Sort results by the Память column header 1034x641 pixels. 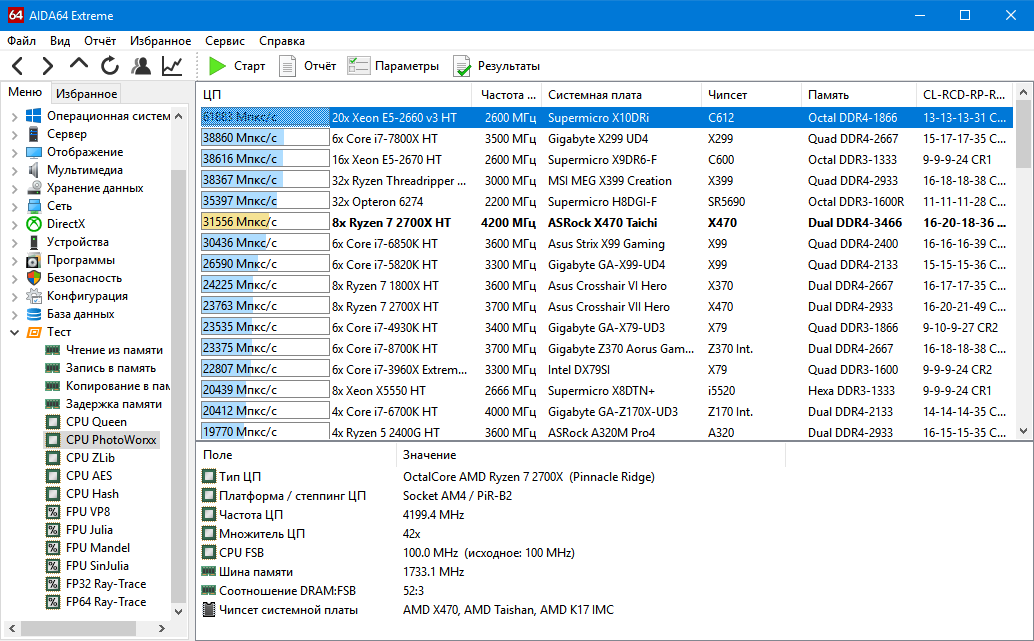click(x=859, y=95)
